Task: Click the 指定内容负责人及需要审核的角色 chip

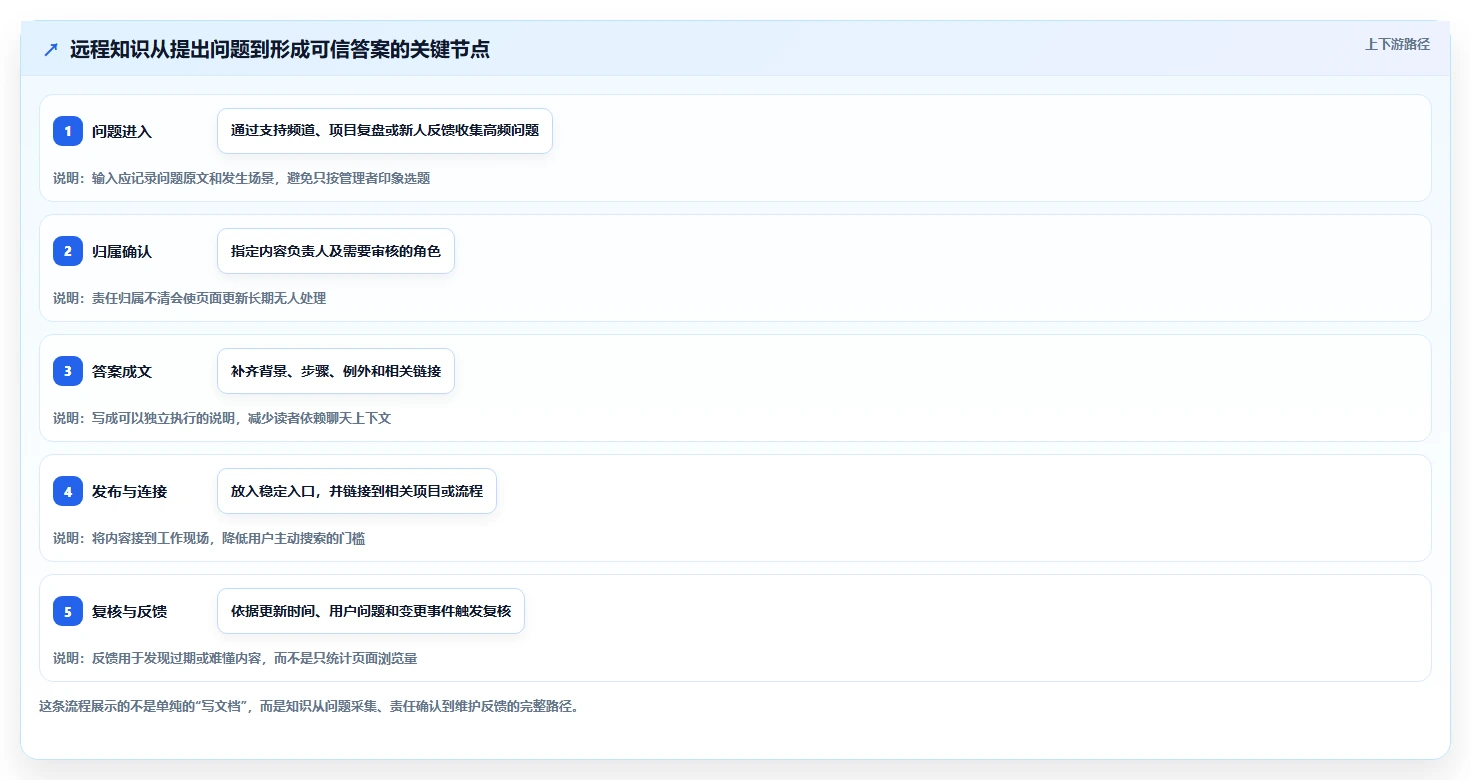Action: (x=336, y=251)
